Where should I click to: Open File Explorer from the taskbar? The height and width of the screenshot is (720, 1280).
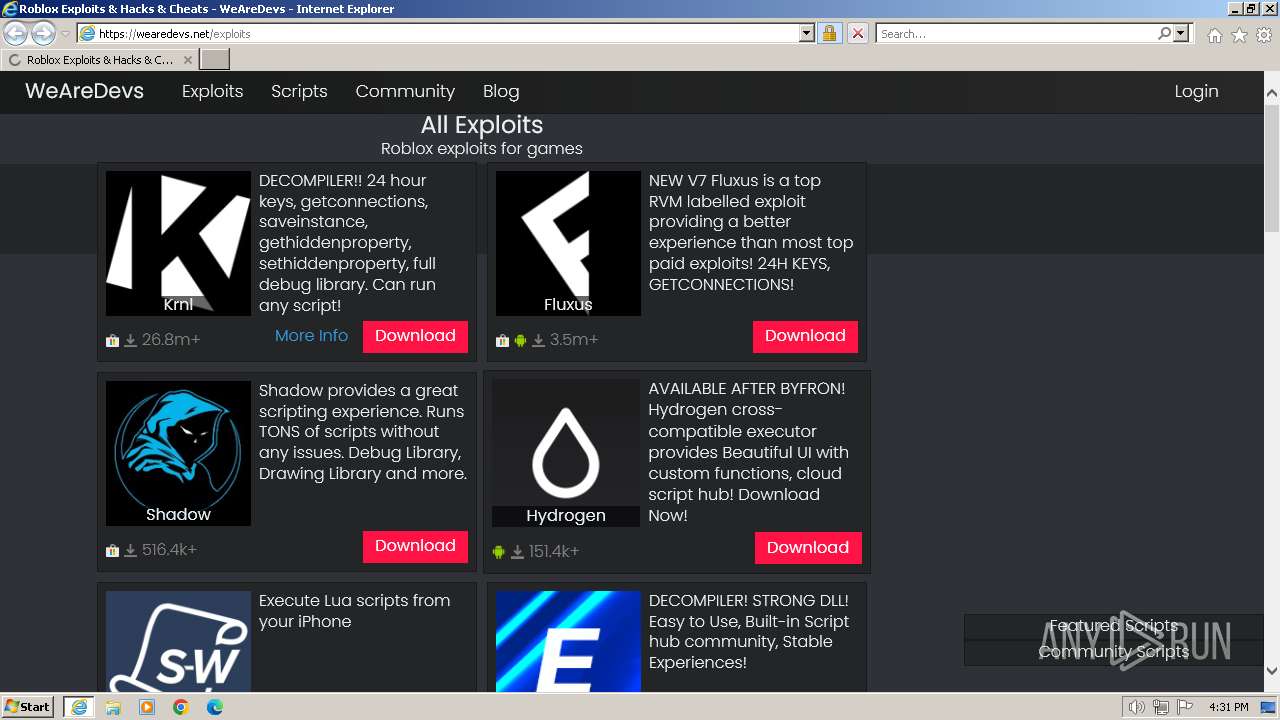113,707
